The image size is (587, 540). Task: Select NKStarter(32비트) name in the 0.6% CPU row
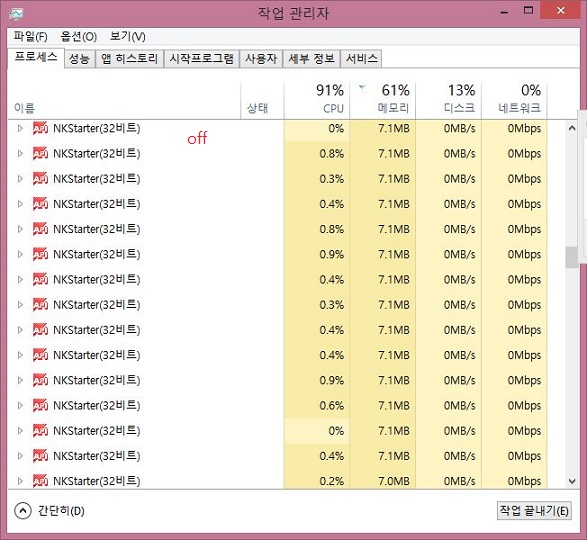(x=97, y=406)
